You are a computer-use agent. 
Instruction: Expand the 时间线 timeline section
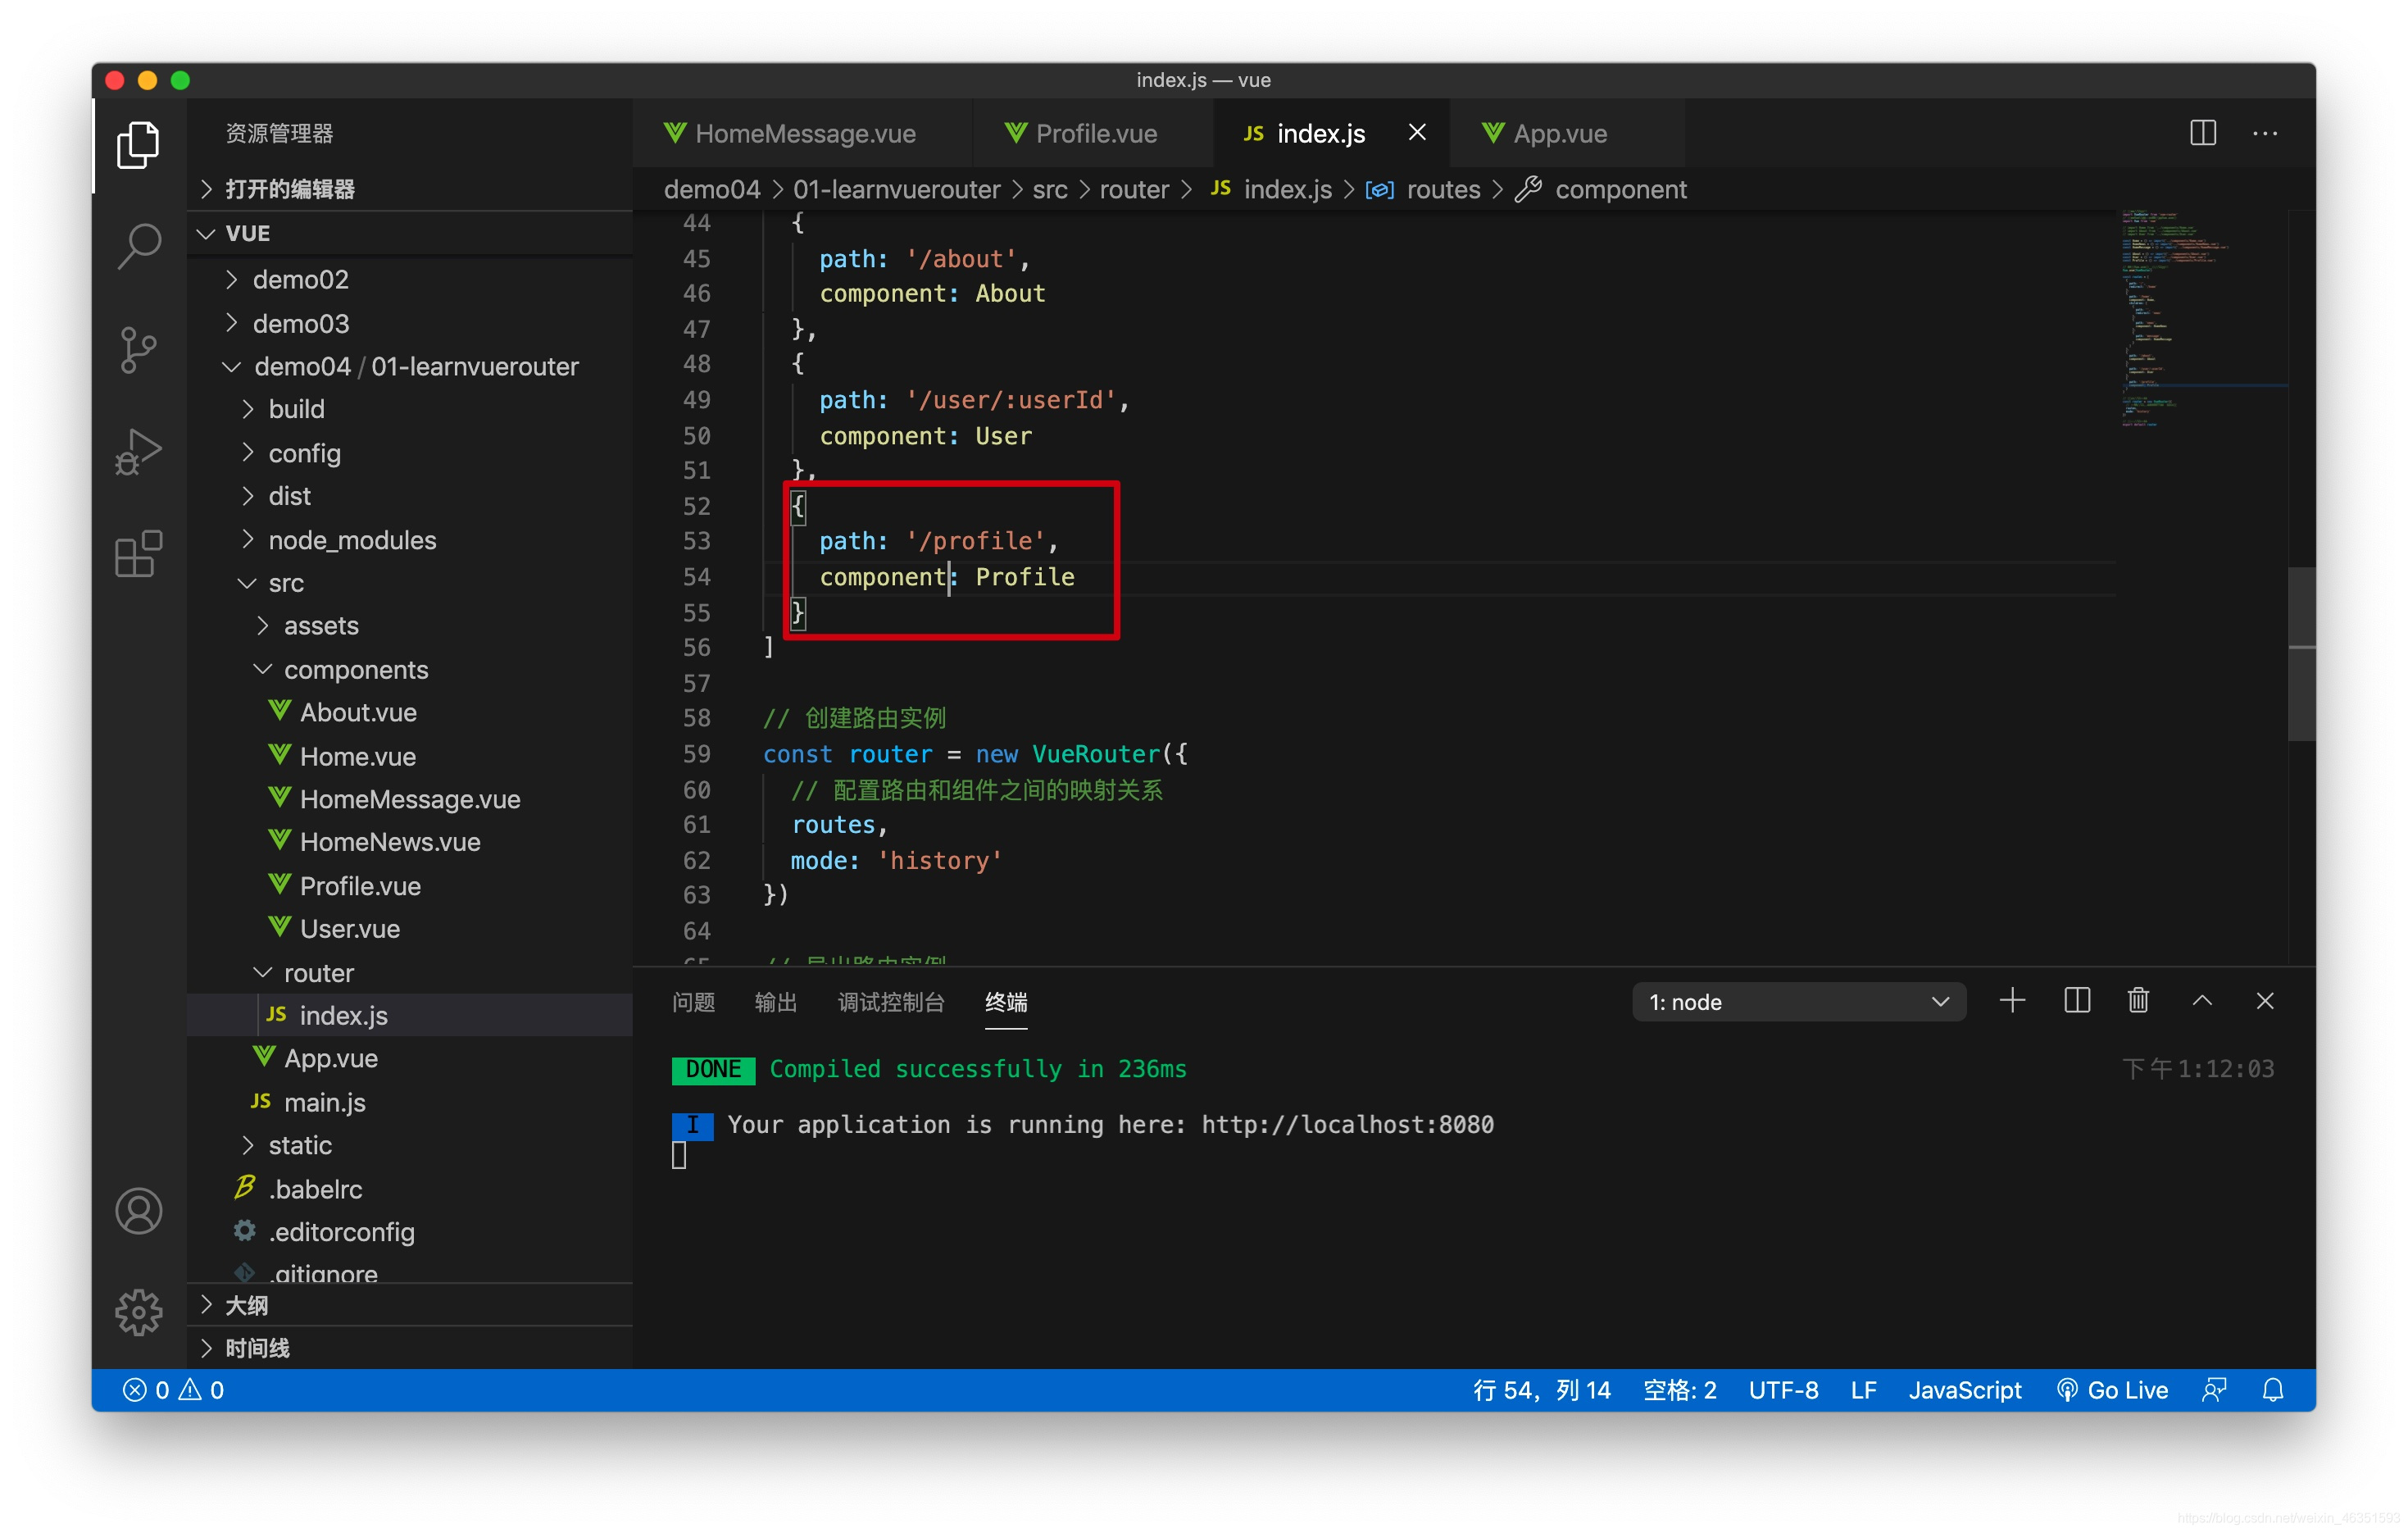point(410,1348)
